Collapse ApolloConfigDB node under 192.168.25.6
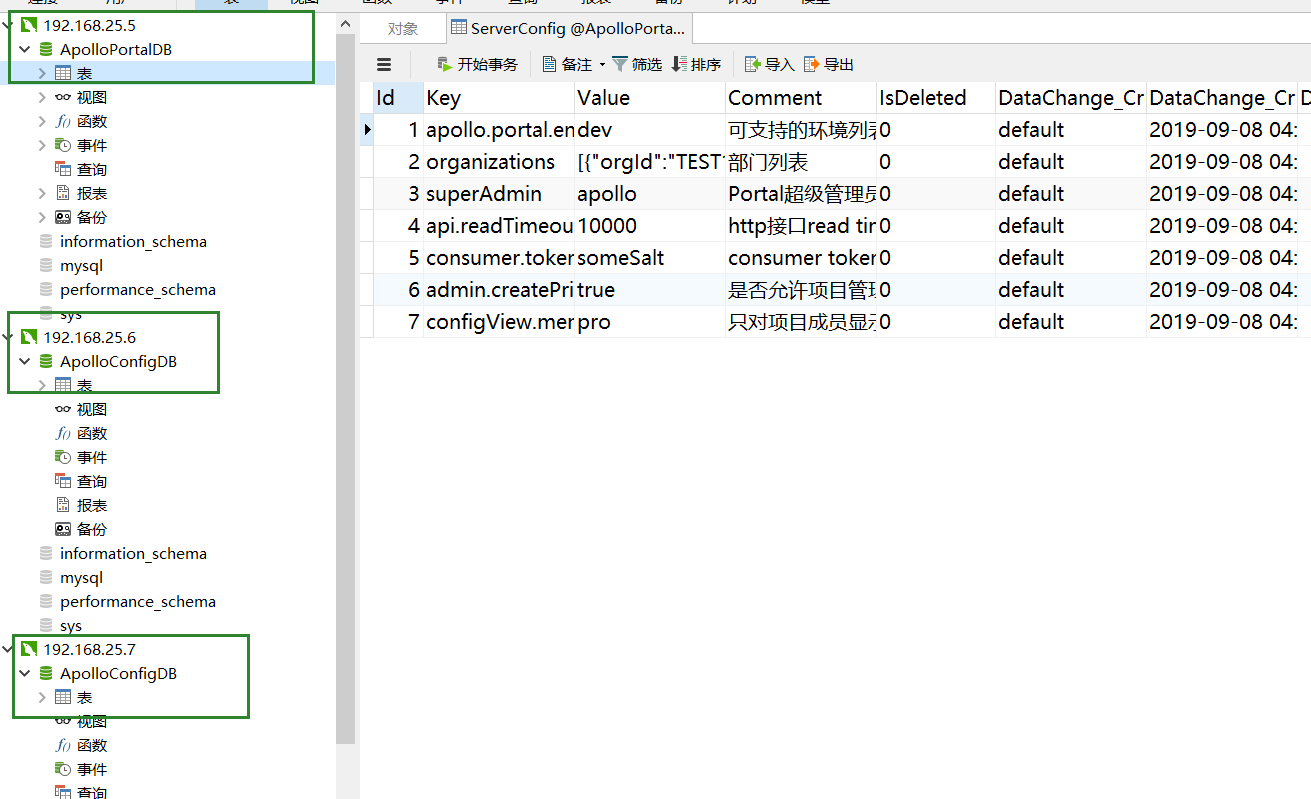This screenshot has width=1311, height=799. pyautogui.click(x=25, y=361)
